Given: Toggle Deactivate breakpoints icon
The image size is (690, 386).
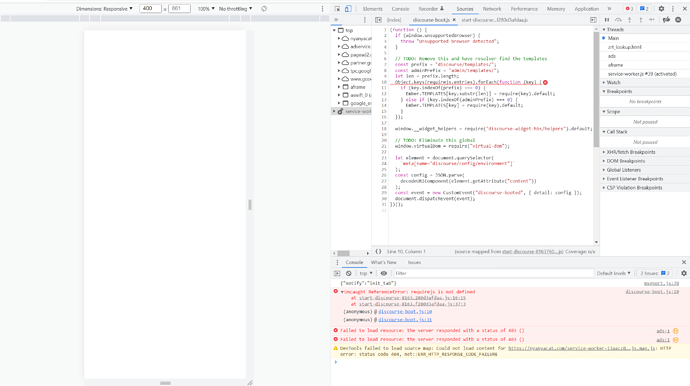Looking at the screenshot, I should 666,20.
